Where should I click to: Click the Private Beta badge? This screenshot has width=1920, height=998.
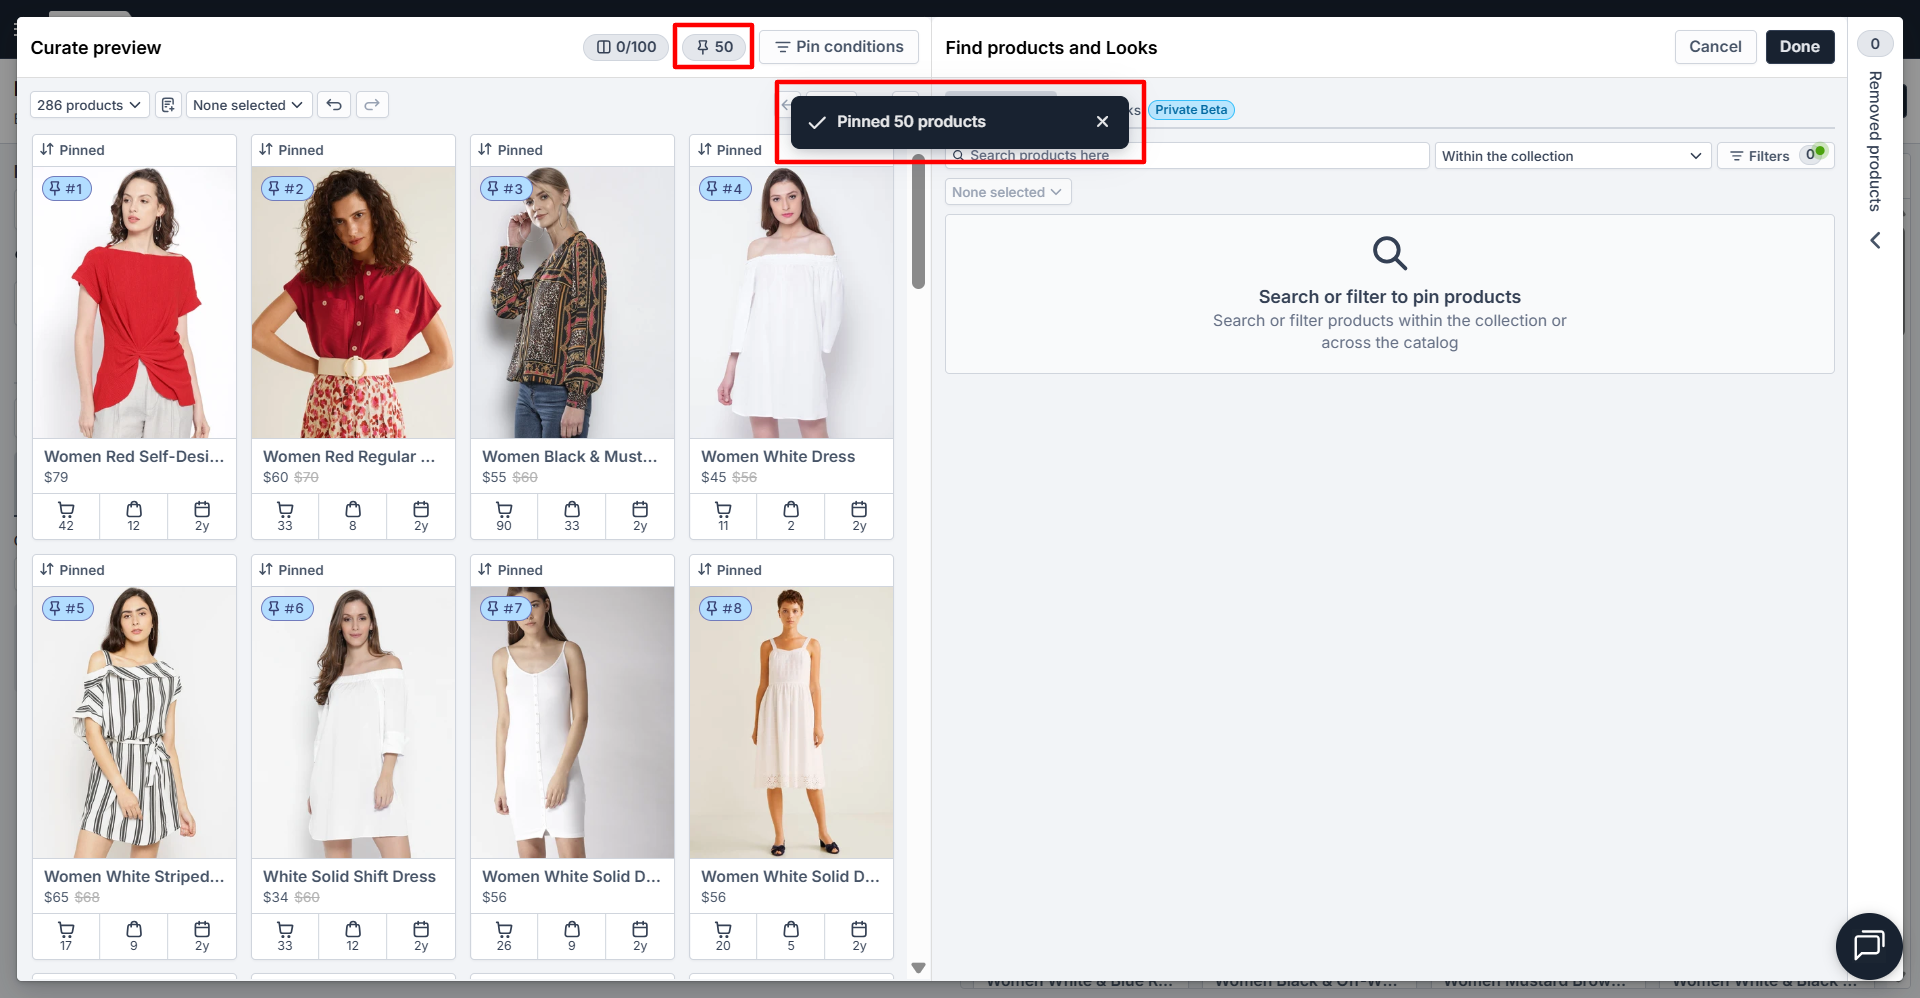pyautogui.click(x=1191, y=110)
